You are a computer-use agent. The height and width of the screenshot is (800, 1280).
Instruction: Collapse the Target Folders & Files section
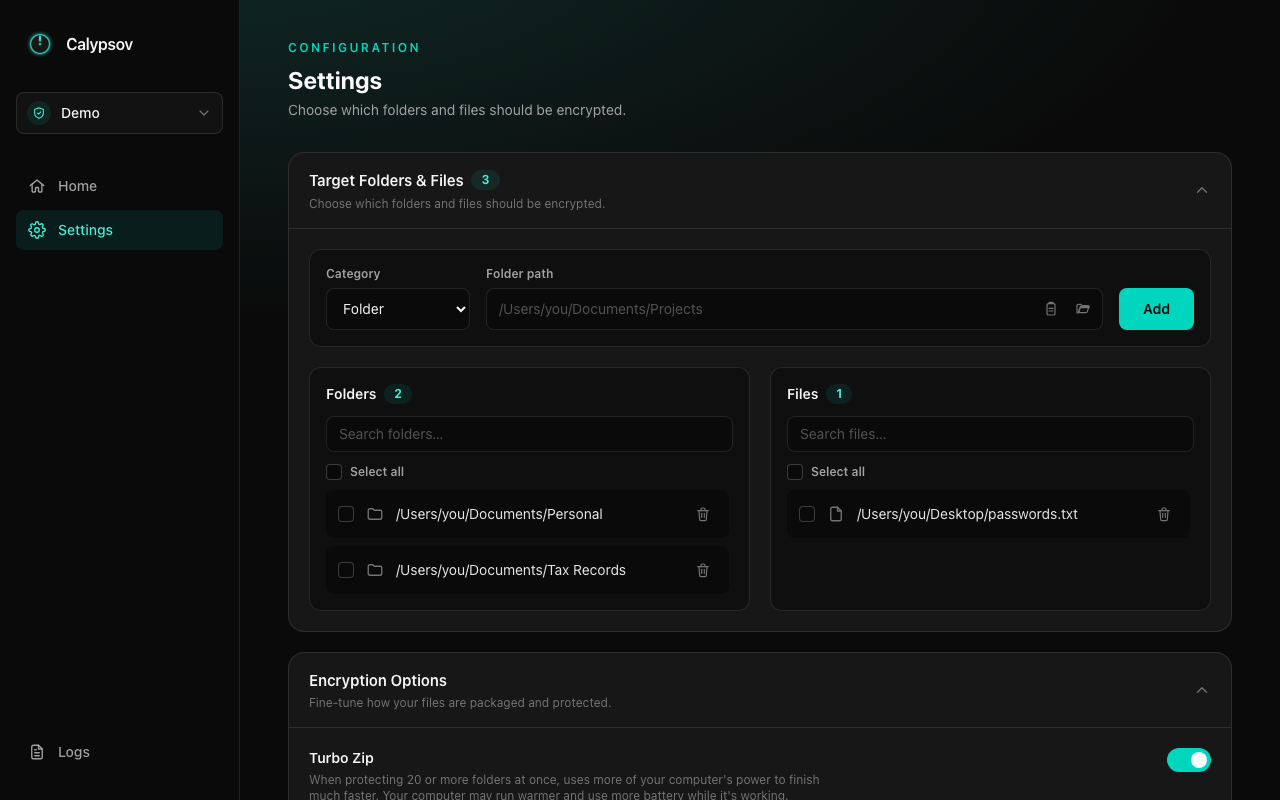[1202, 190]
